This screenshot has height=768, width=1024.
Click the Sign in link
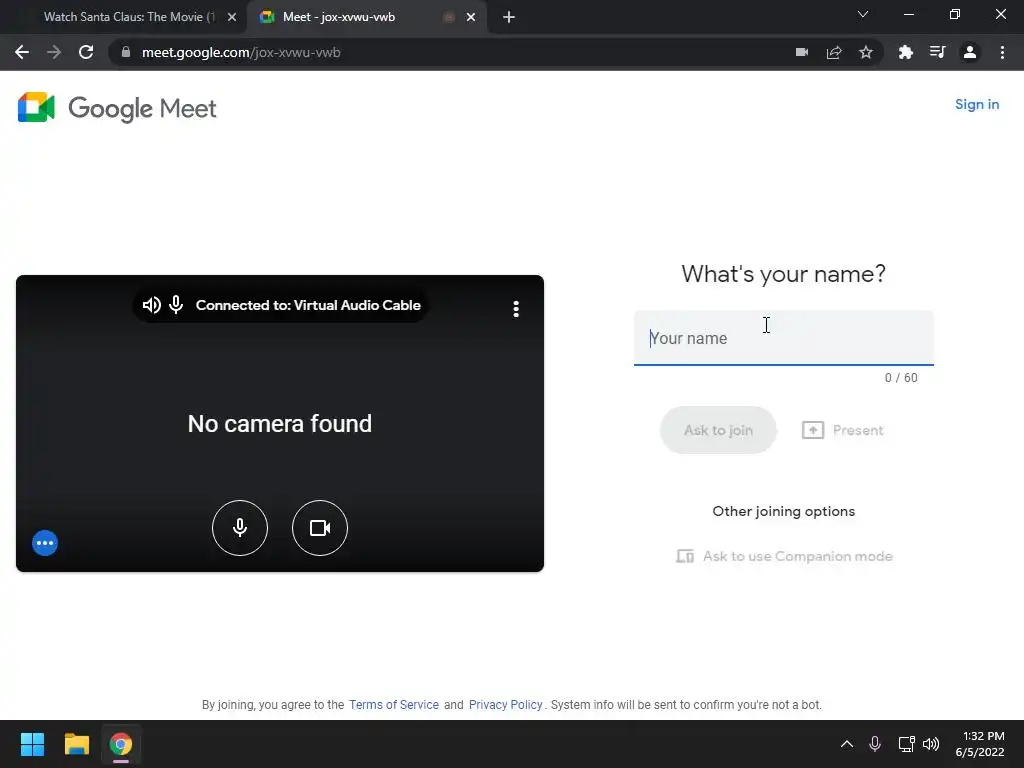tap(977, 104)
